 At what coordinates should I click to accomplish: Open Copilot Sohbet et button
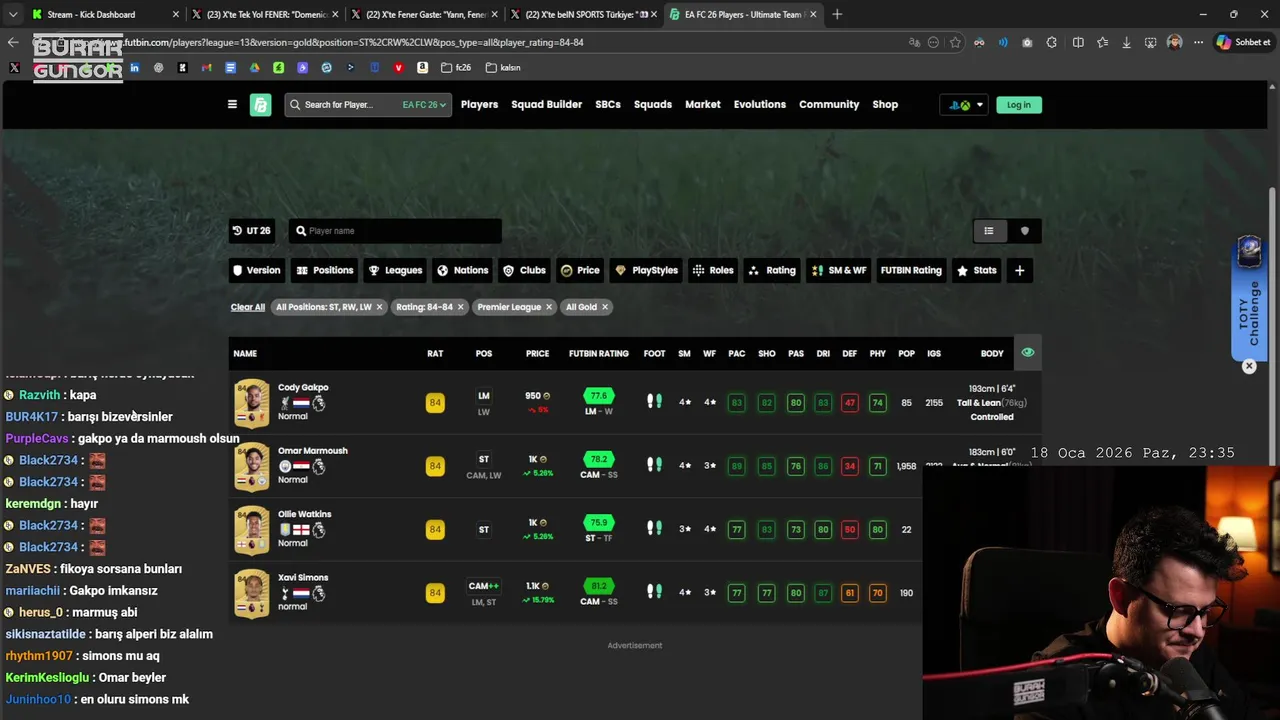click(x=1243, y=42)
